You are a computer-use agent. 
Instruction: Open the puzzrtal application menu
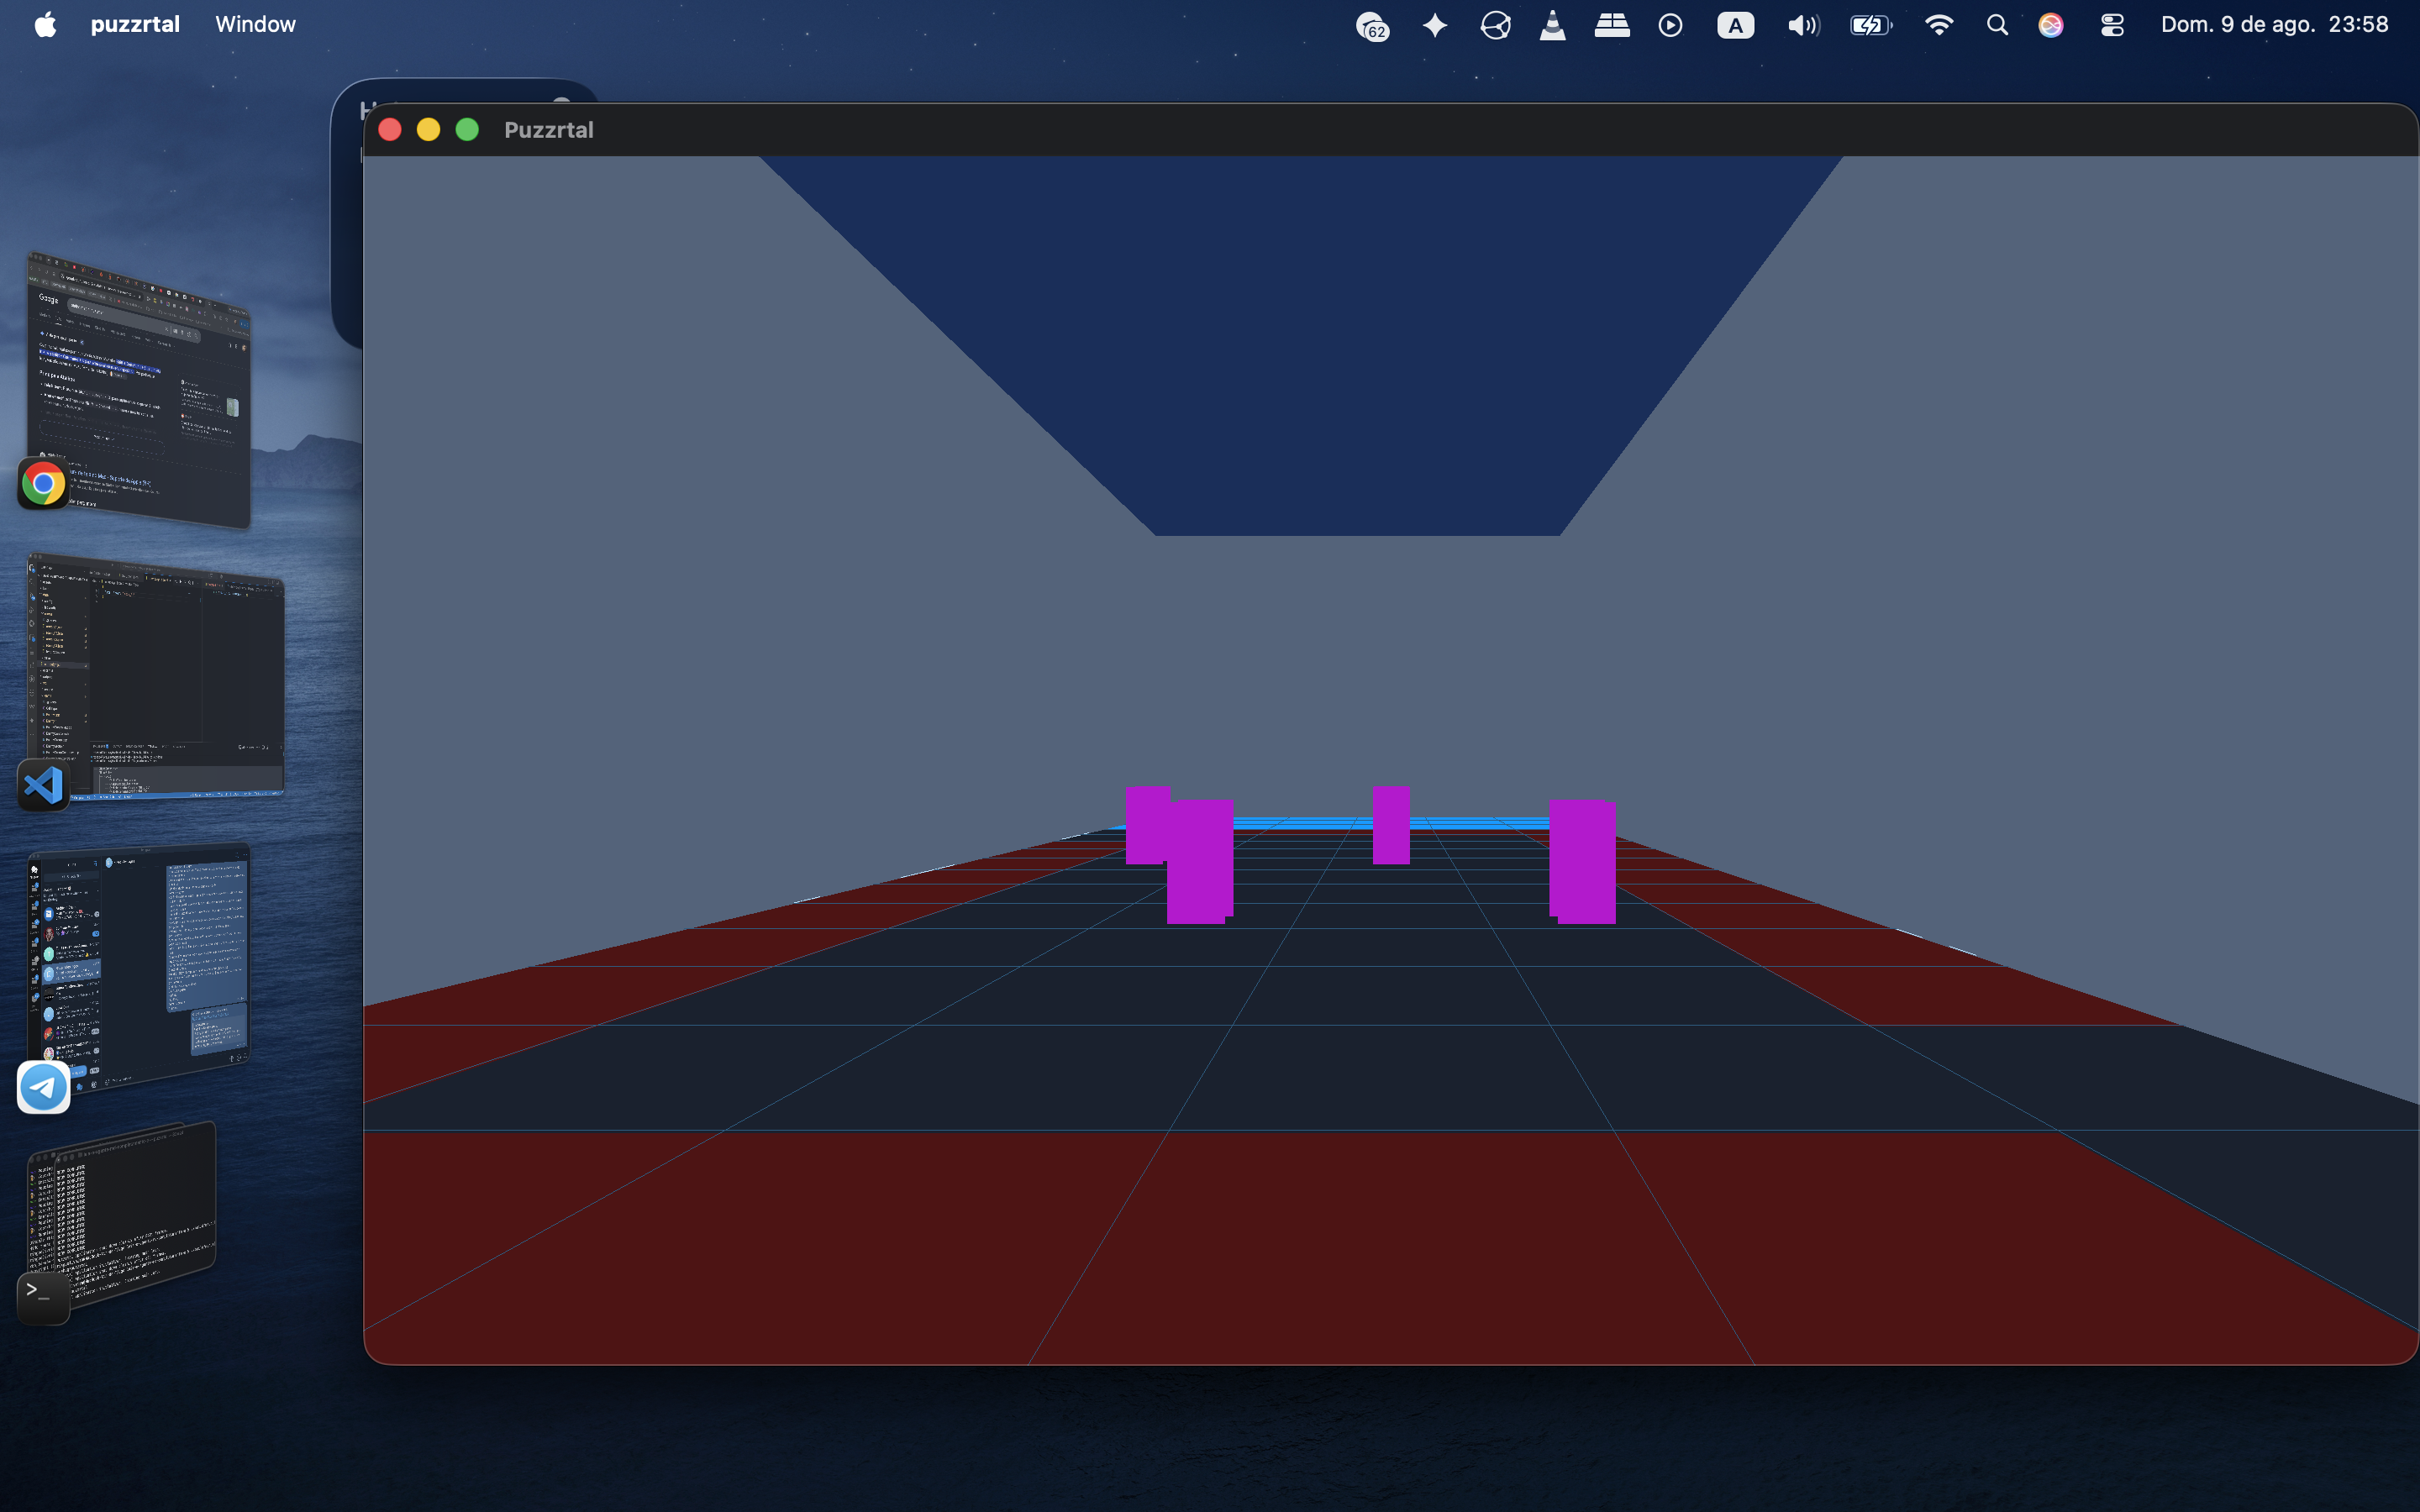click(x=135, y=25)
